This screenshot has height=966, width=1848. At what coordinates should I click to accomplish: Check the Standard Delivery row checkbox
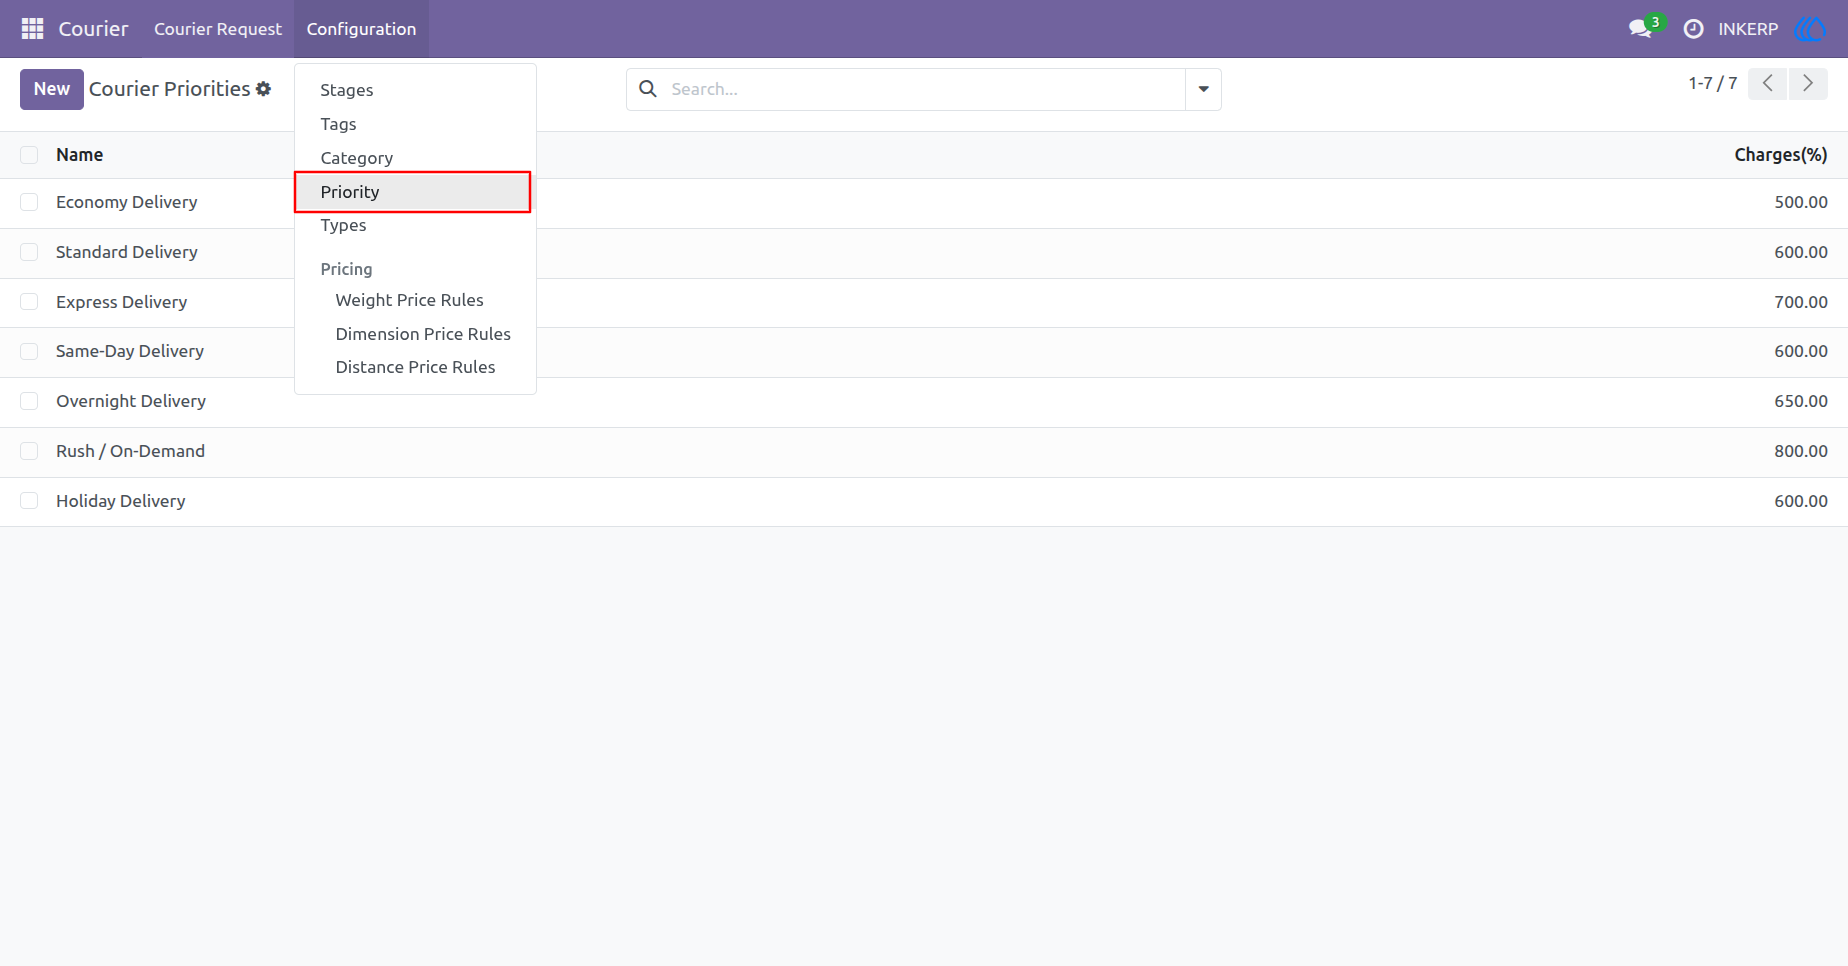29,252
